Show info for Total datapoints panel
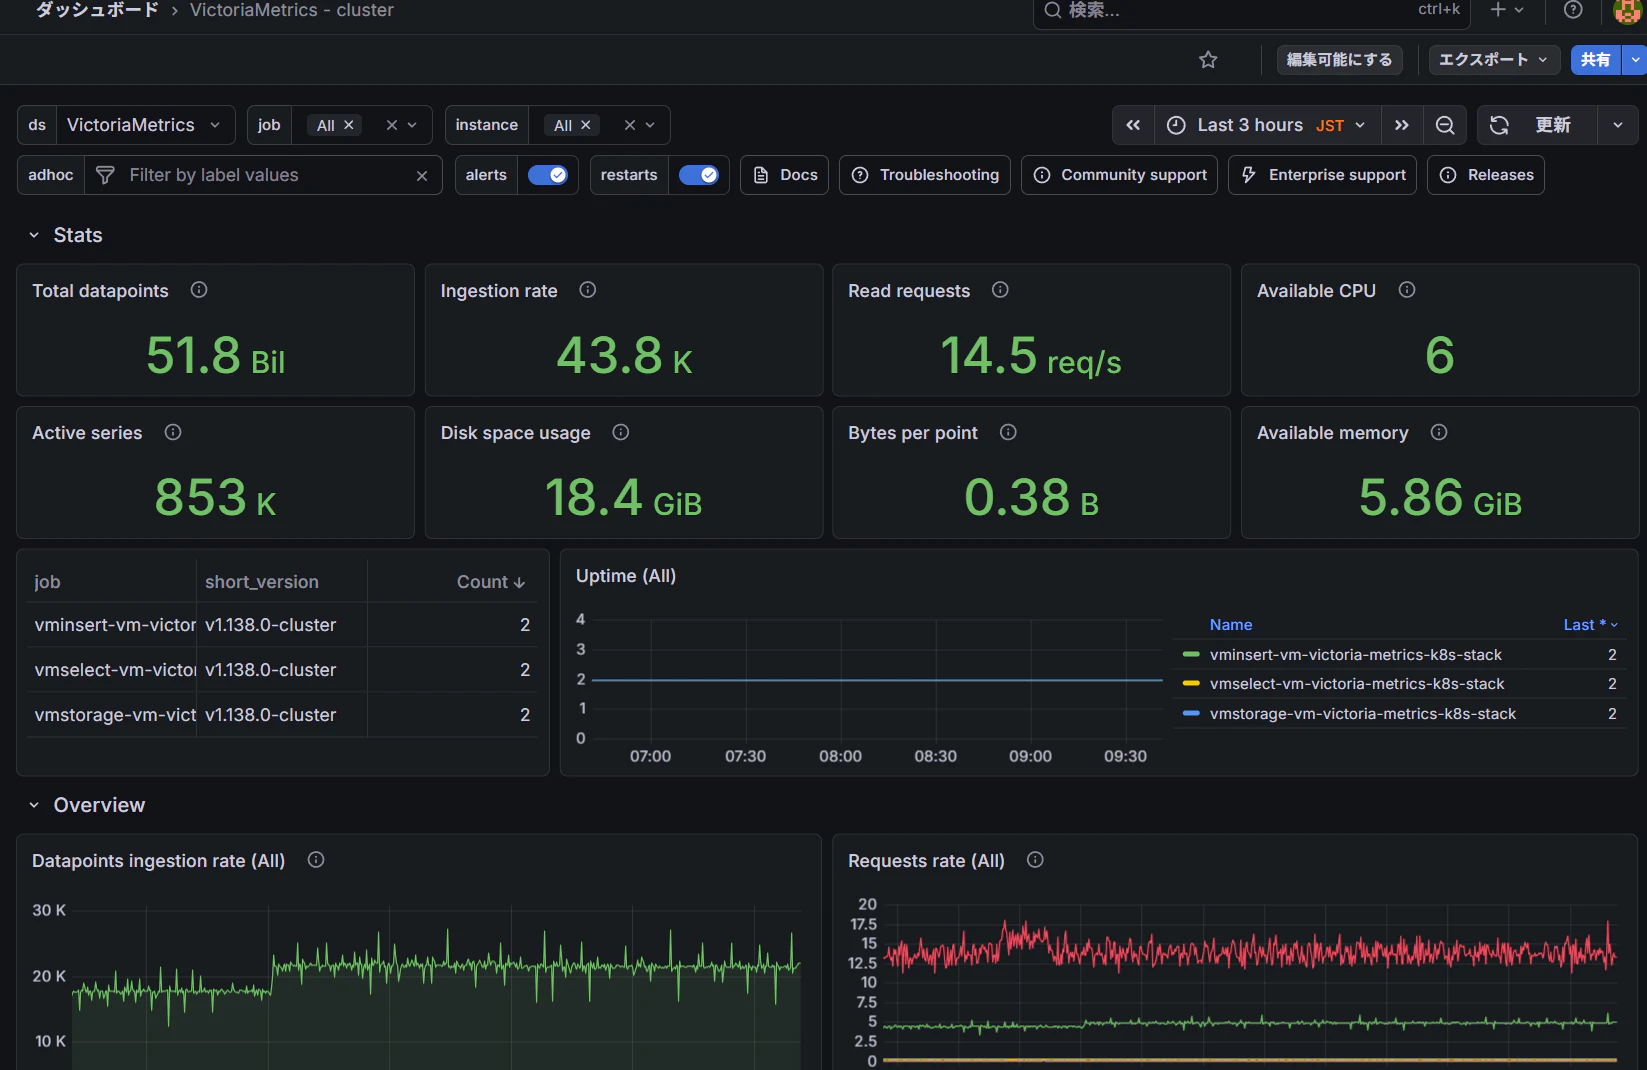 click(x=199, y=290)
